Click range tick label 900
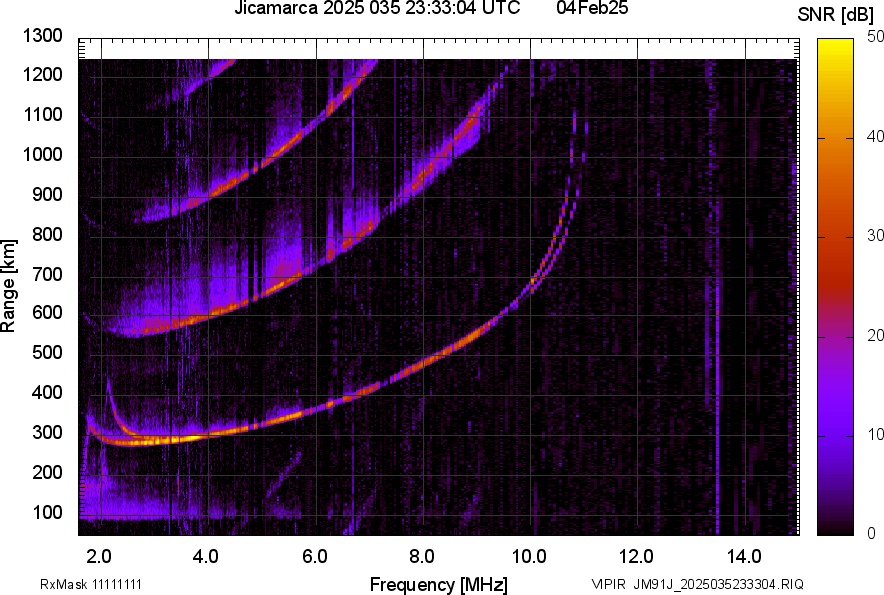 (x=47, y=194)
